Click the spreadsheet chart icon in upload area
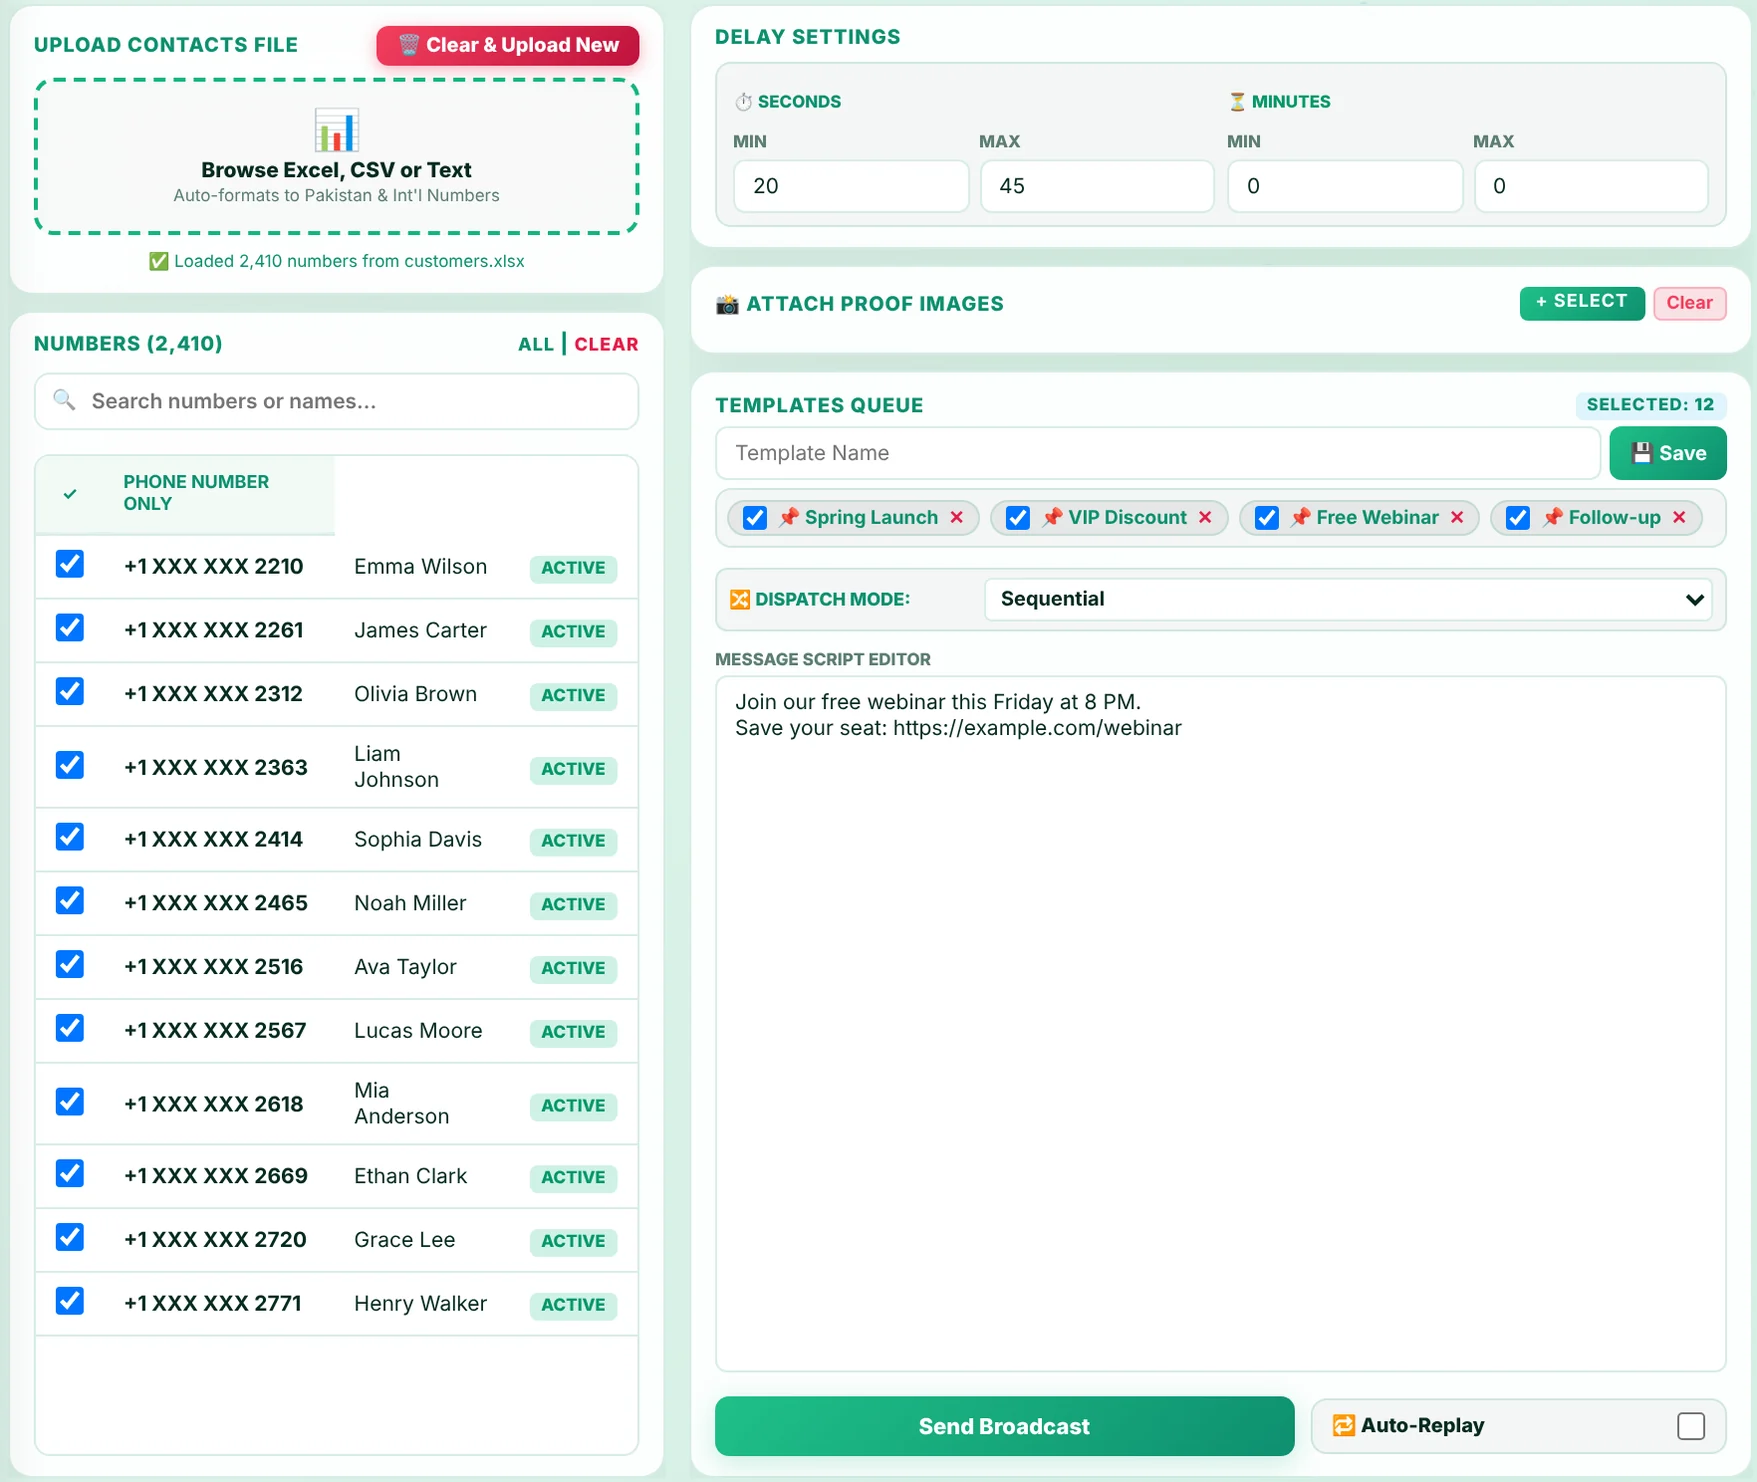This screenshot has width=1757, height=1482. pyautogui.click(x=336, y=130)
